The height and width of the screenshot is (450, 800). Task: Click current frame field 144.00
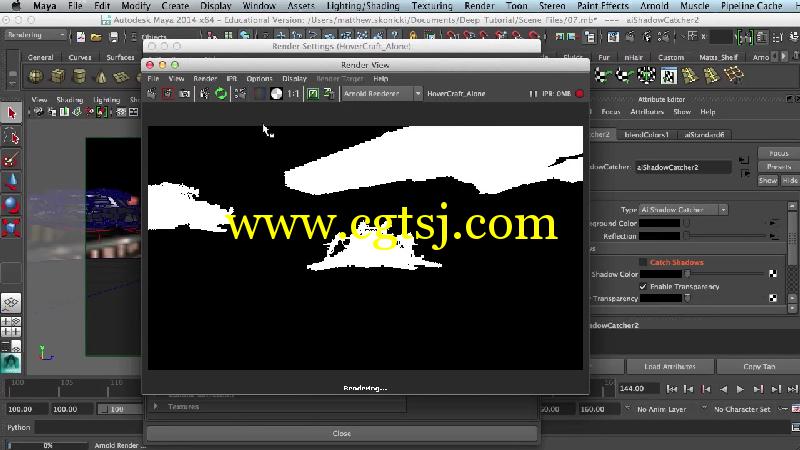[638, 389]
